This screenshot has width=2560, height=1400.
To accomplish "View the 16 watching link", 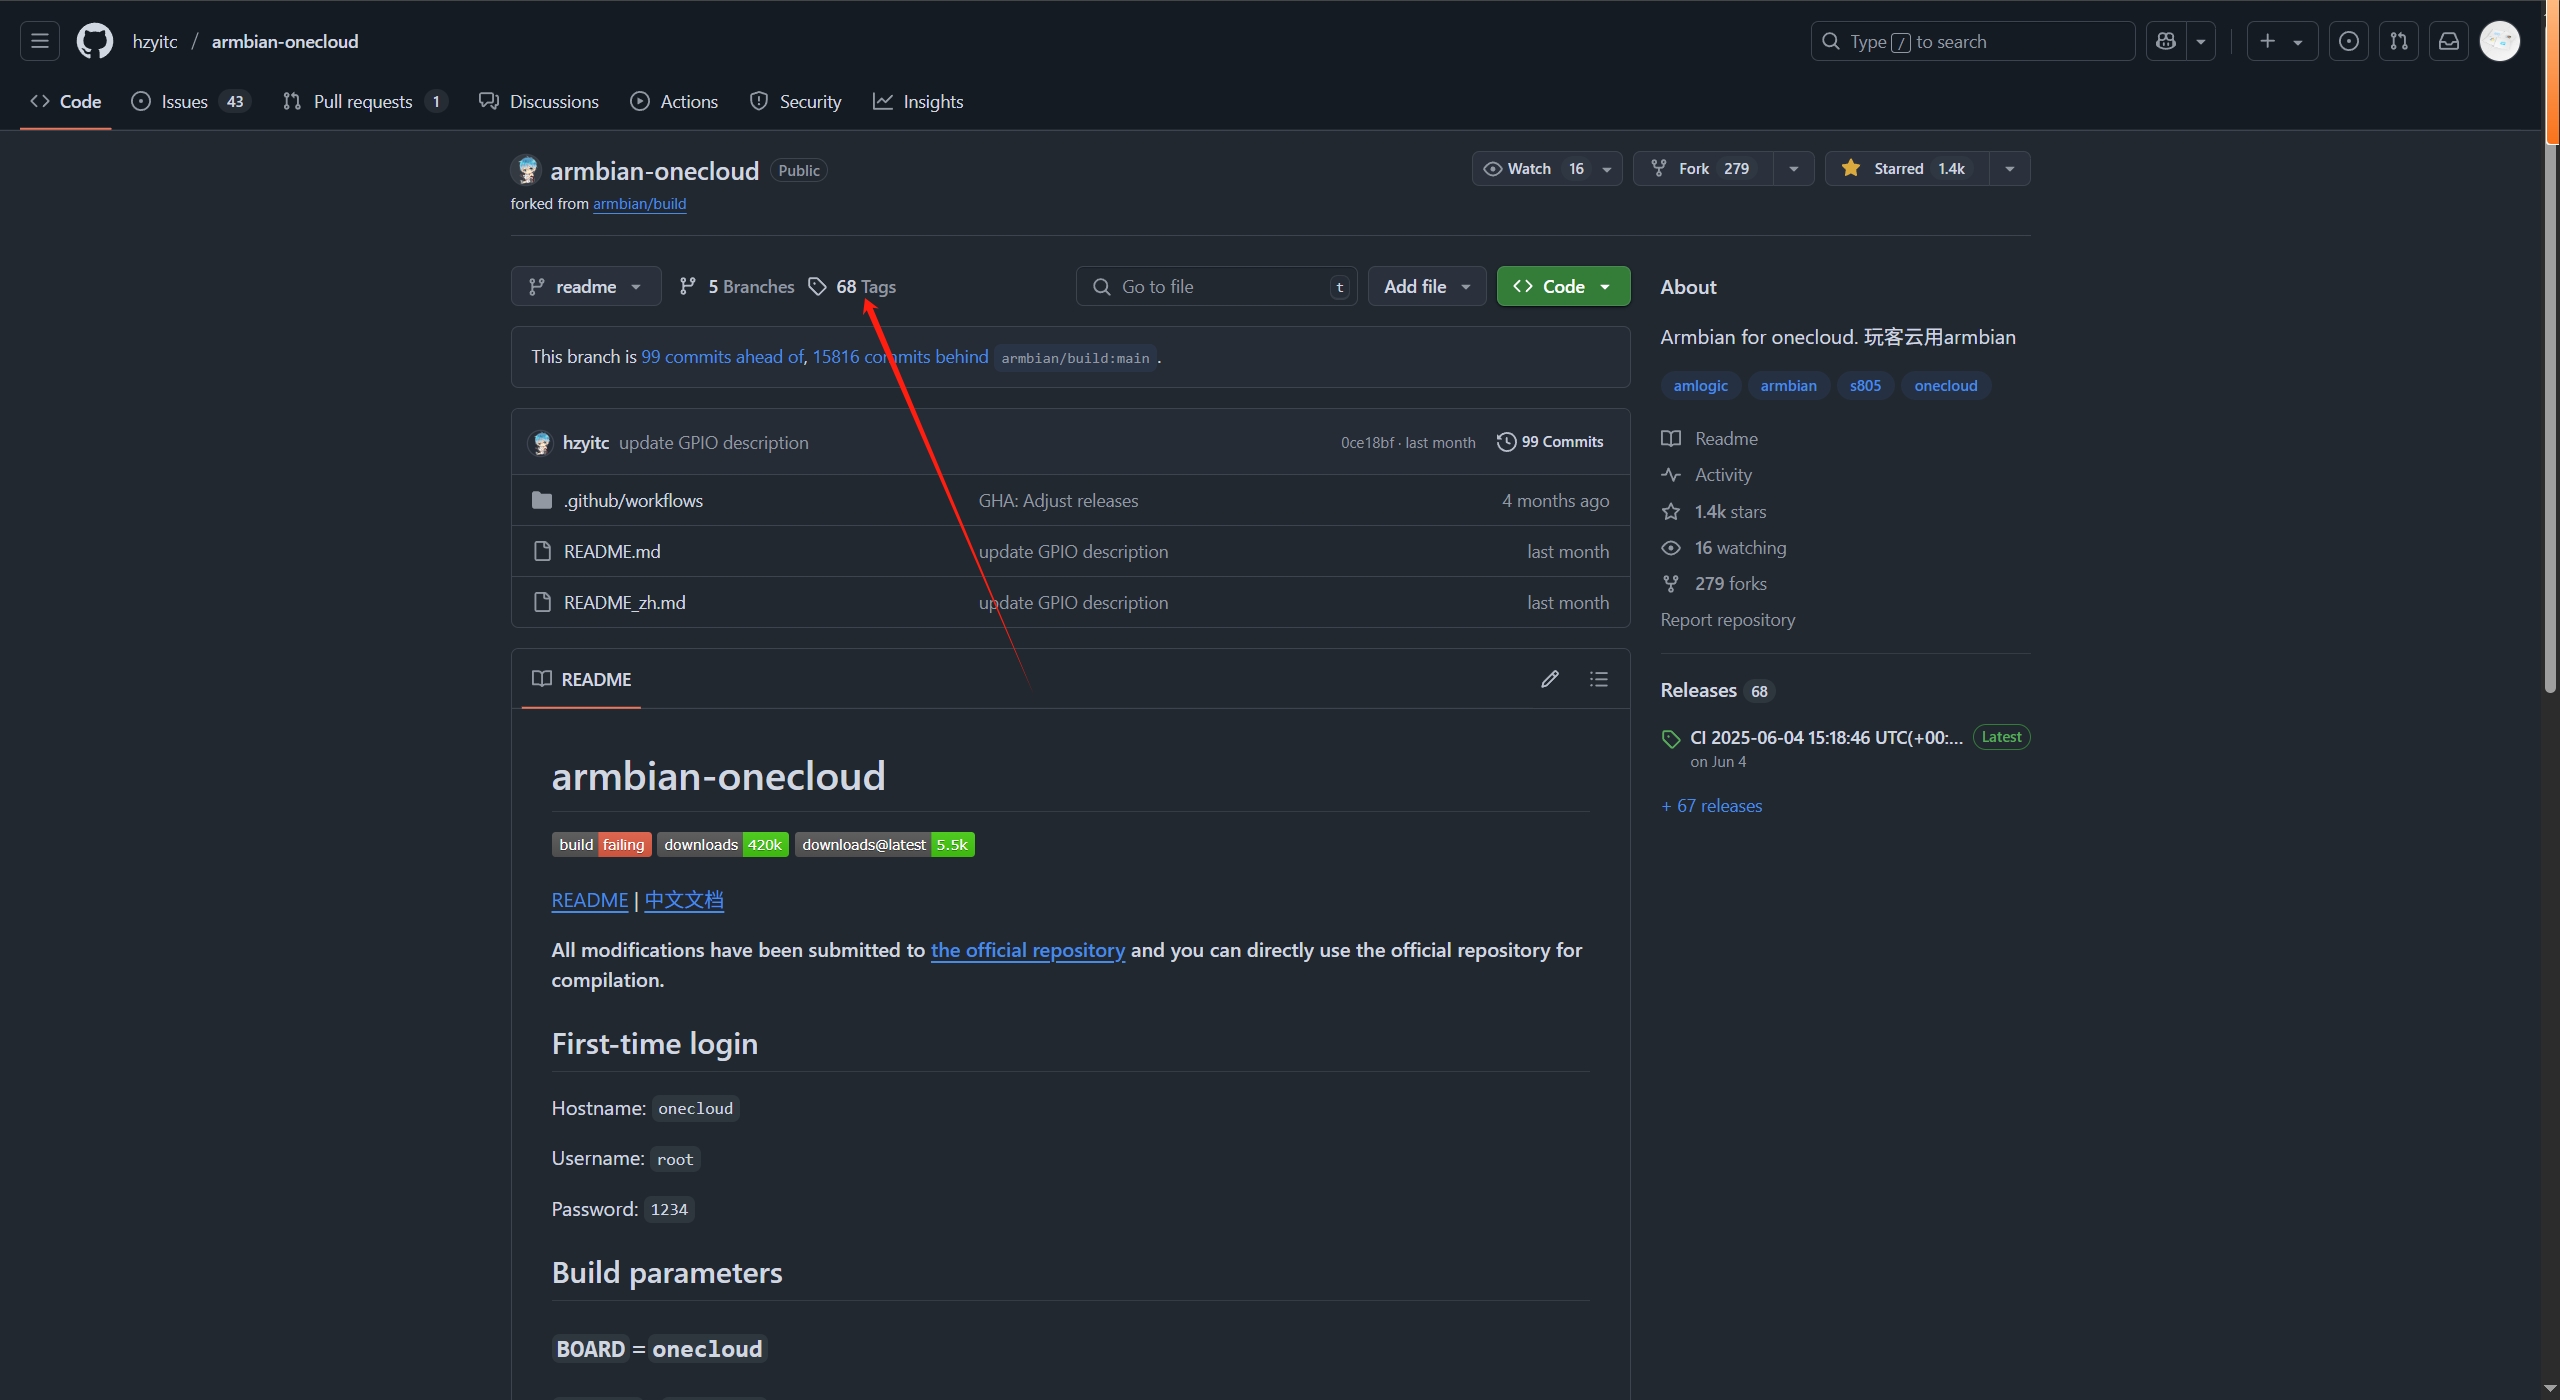I will point(1724,547).
